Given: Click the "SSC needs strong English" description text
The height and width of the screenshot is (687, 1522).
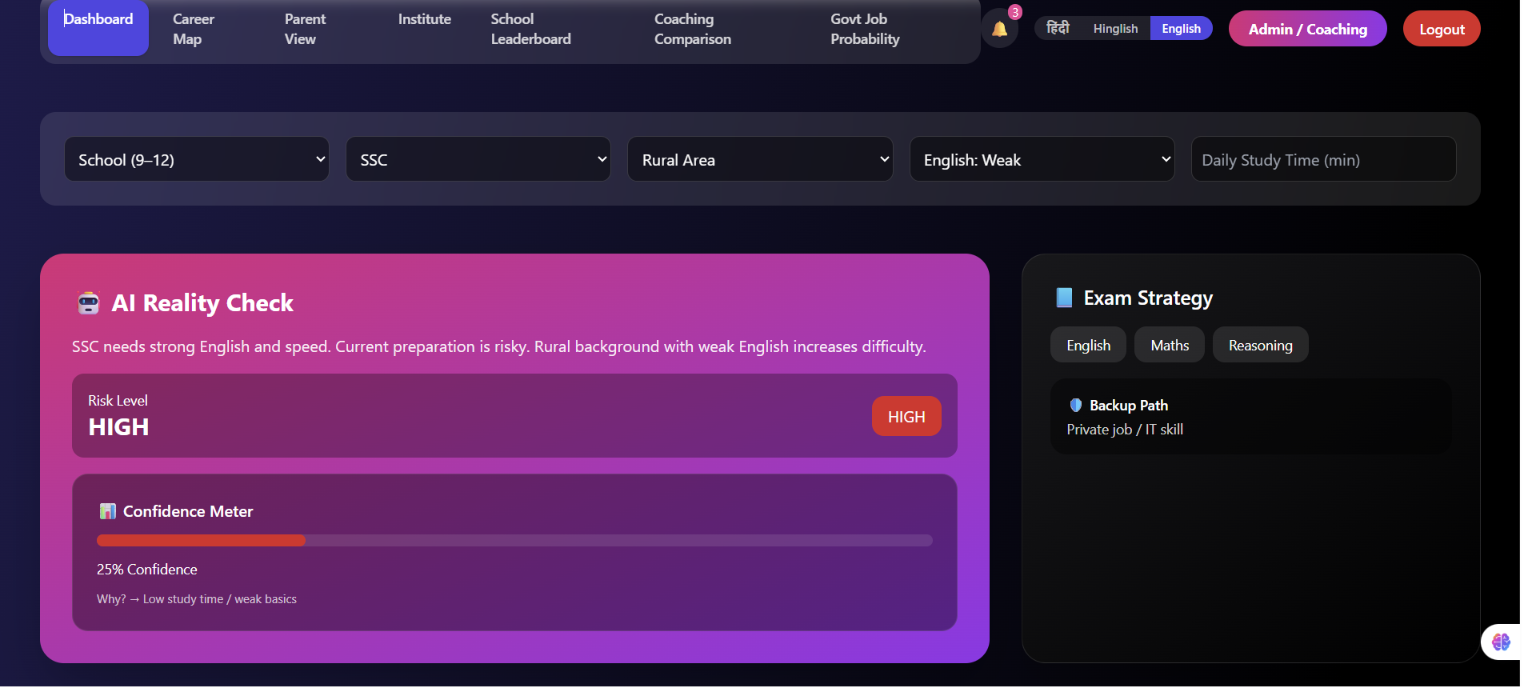Looking at the screenshot, I should [x=499, y=347].
